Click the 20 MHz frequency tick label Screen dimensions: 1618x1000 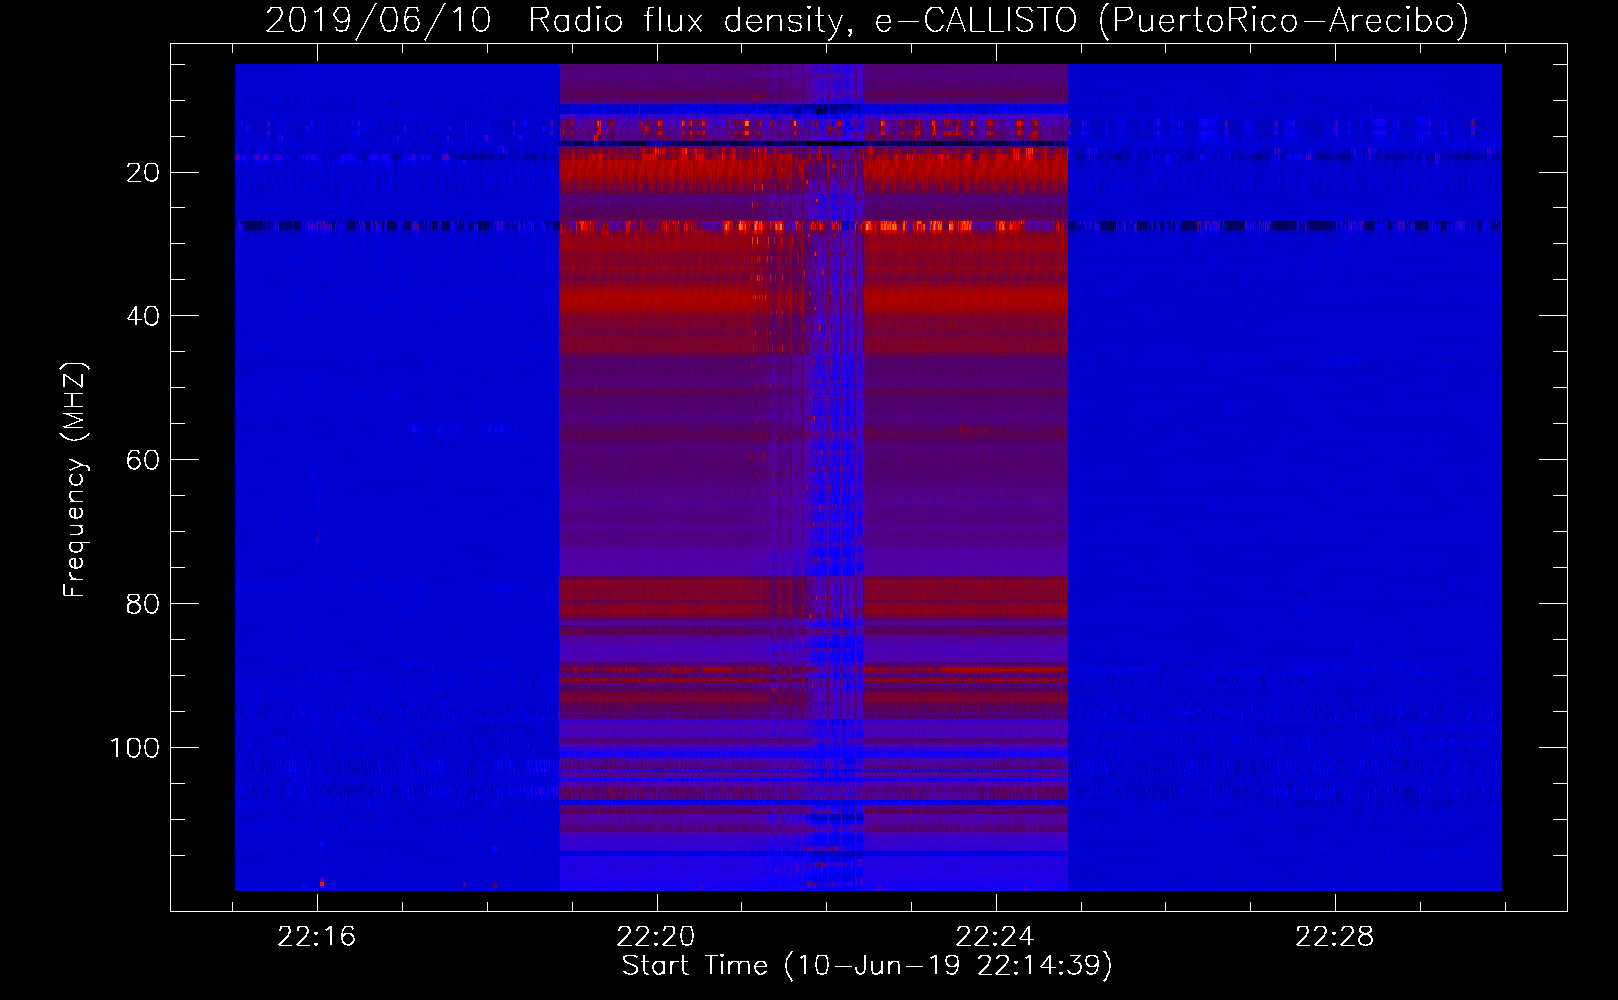pyautogui.click(x=143, y=173)
